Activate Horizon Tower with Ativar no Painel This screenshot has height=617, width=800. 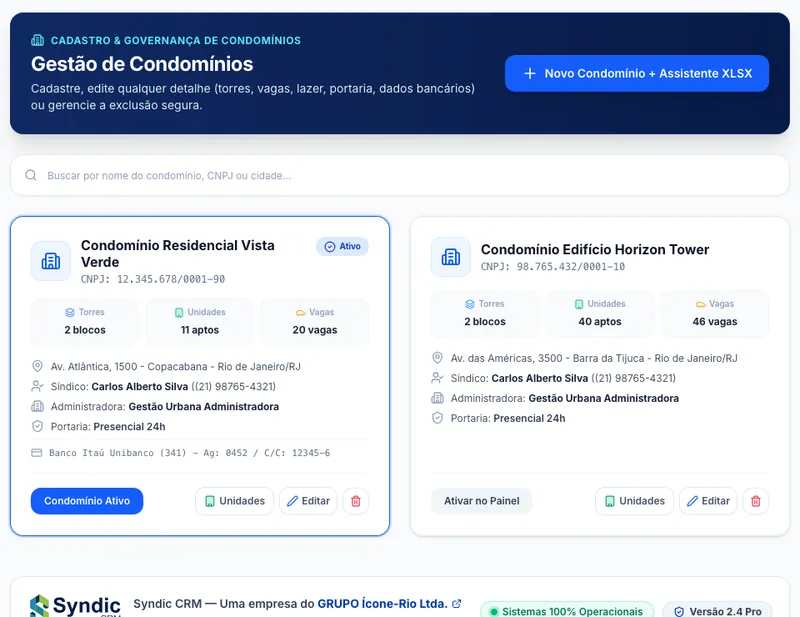pos(481,501)
